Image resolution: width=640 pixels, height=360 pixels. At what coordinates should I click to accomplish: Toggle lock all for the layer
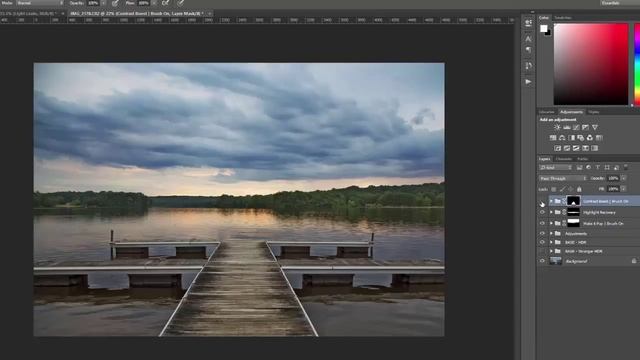[x=579, y=189]
